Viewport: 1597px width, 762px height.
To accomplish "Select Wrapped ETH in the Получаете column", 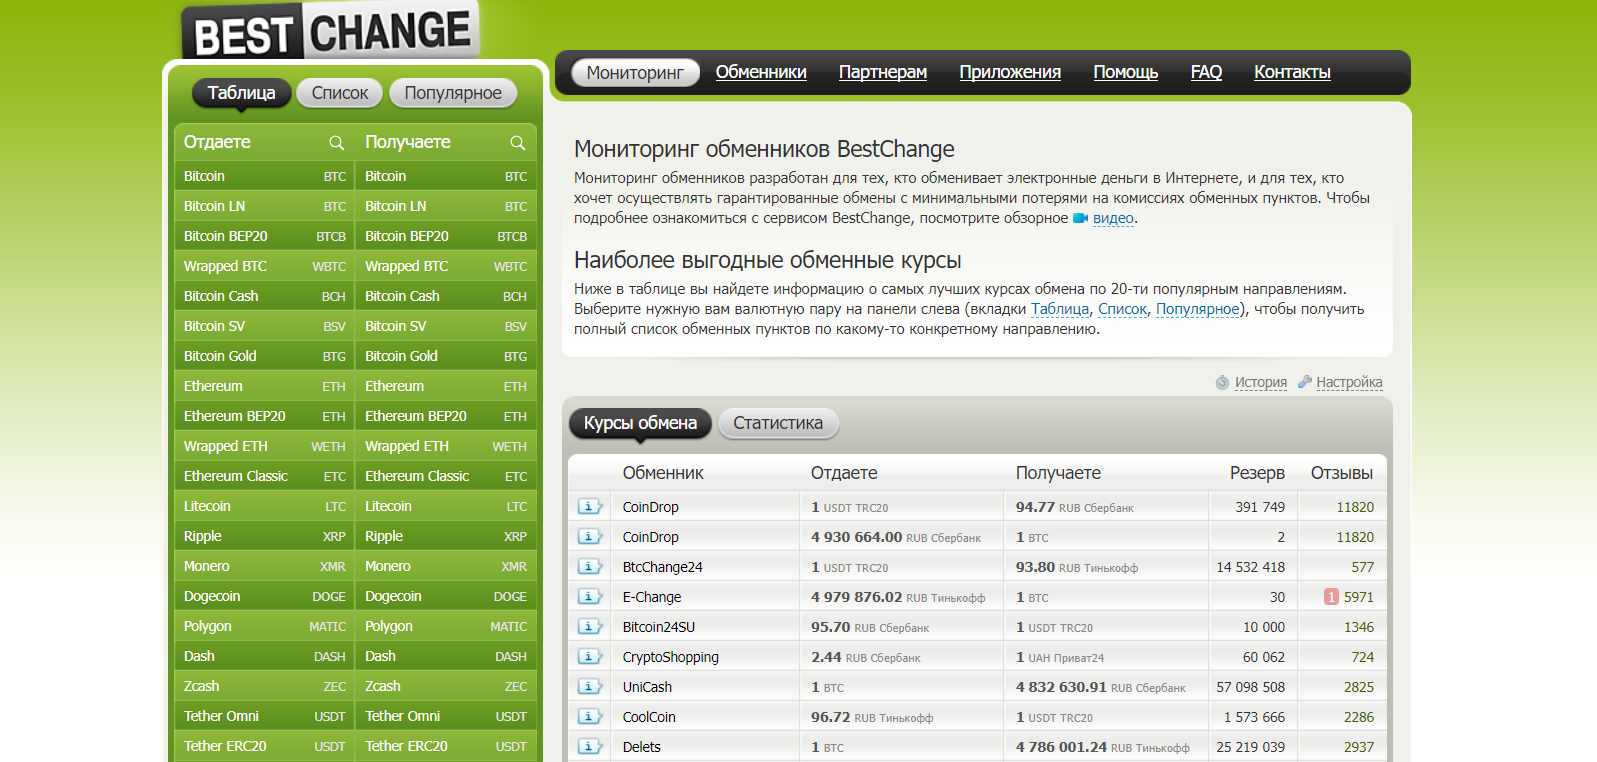I will click(446, 446).
